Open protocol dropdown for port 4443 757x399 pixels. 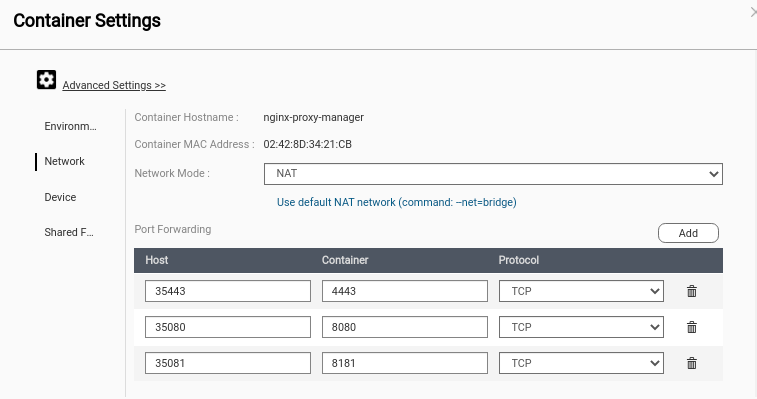point(581,291)
